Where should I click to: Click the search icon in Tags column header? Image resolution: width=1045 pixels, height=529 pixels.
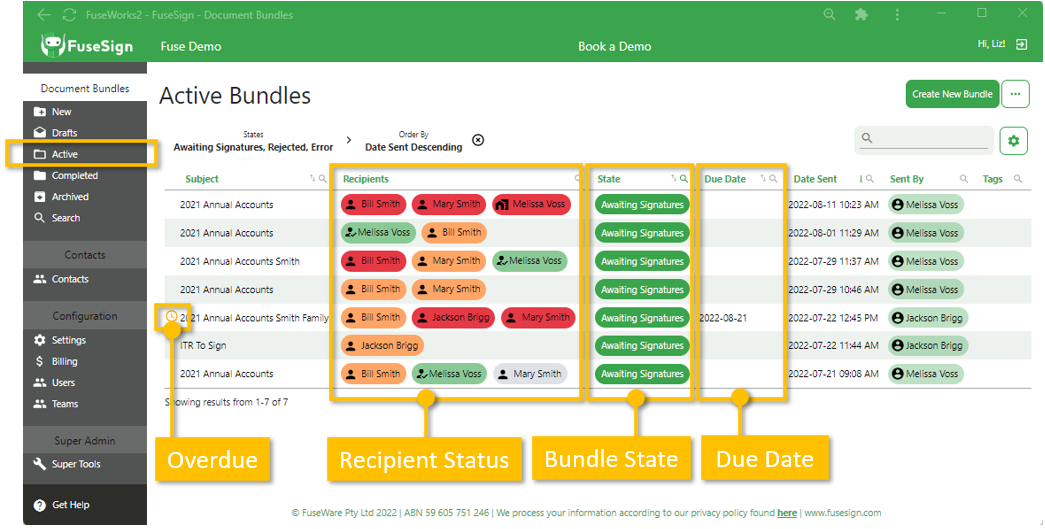tap(1018, 179)
